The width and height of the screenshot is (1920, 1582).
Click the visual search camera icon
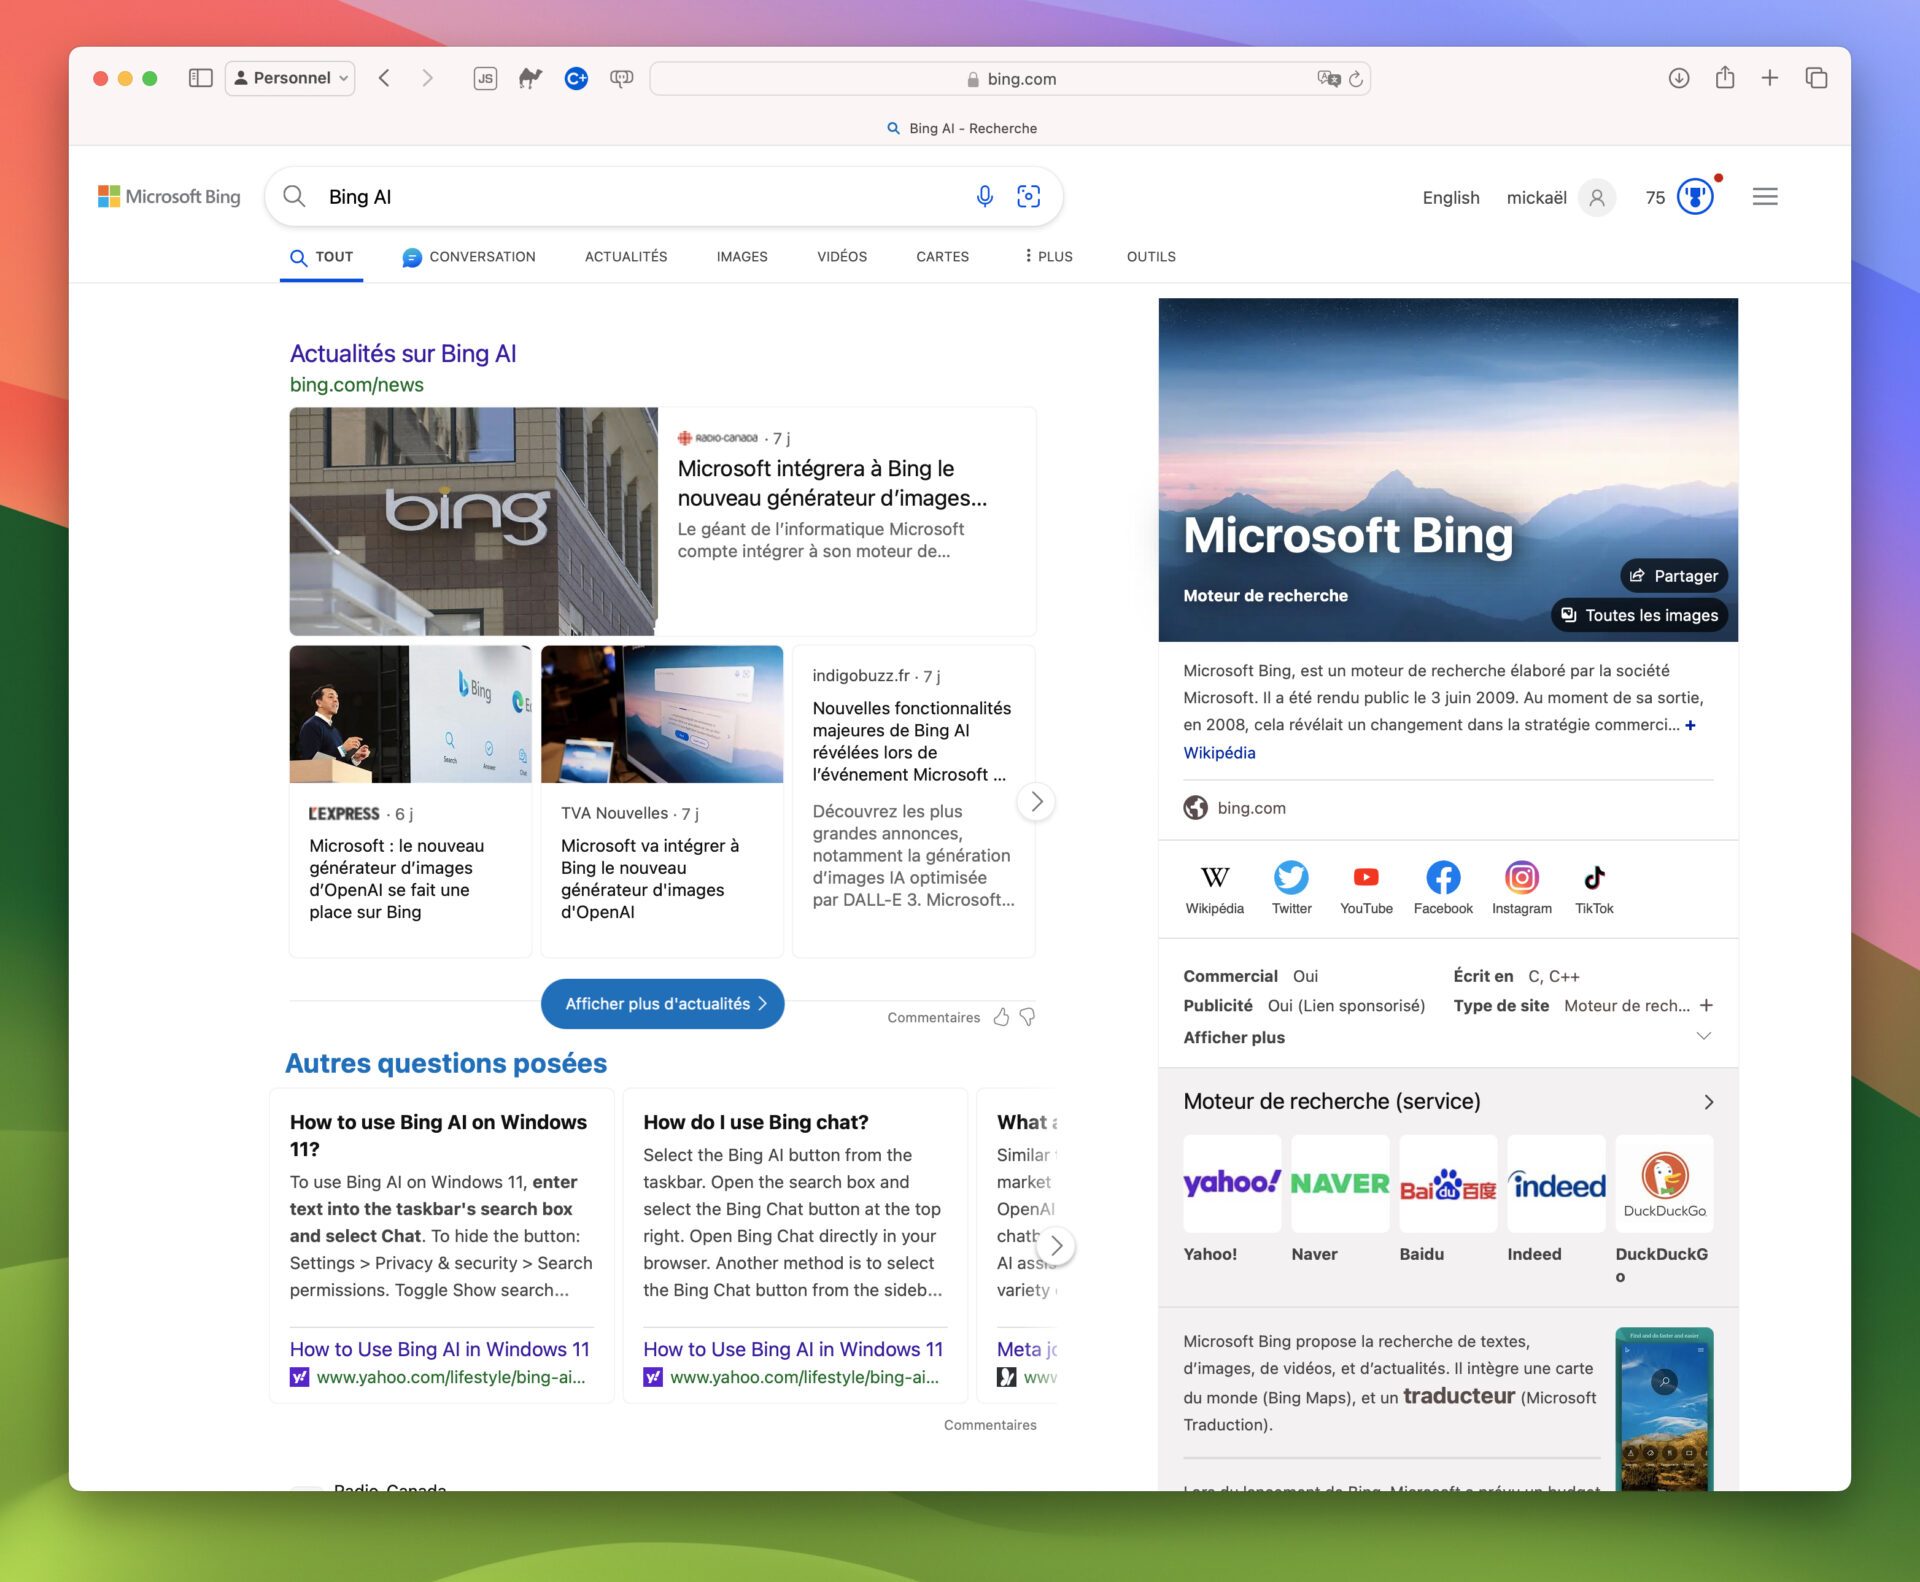tap(1029, 196)
